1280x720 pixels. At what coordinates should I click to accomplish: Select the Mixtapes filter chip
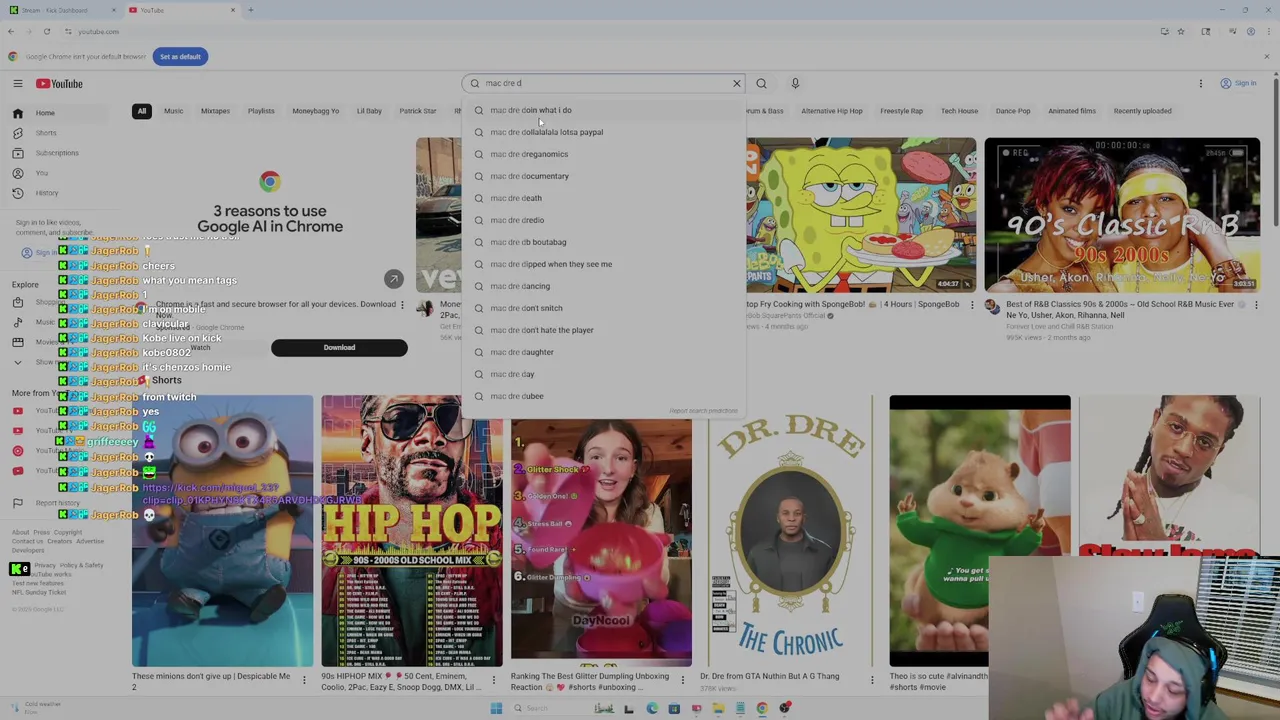215,111
